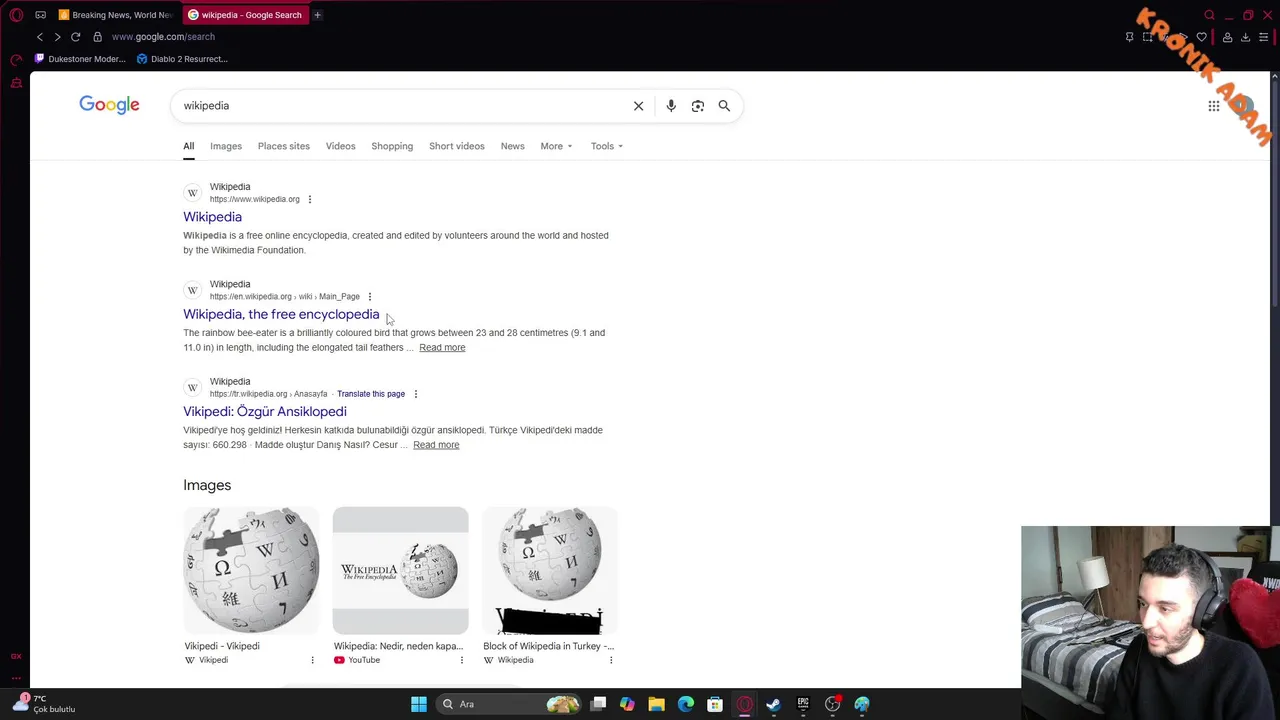Image resolution: width=1280 pixels, height=720 pixels.
Task: Click the Google search magnifier button
Action: coord(724,106)
